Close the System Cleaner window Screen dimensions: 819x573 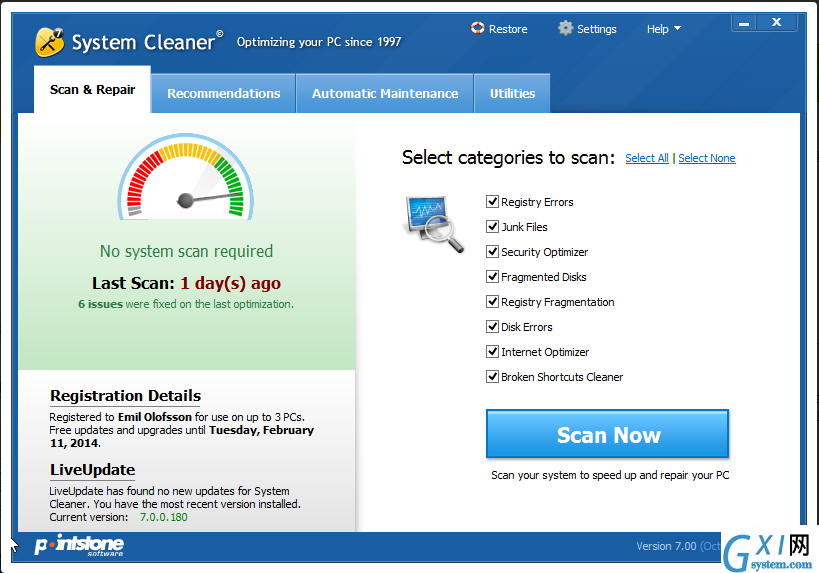[x=777, y=22]
